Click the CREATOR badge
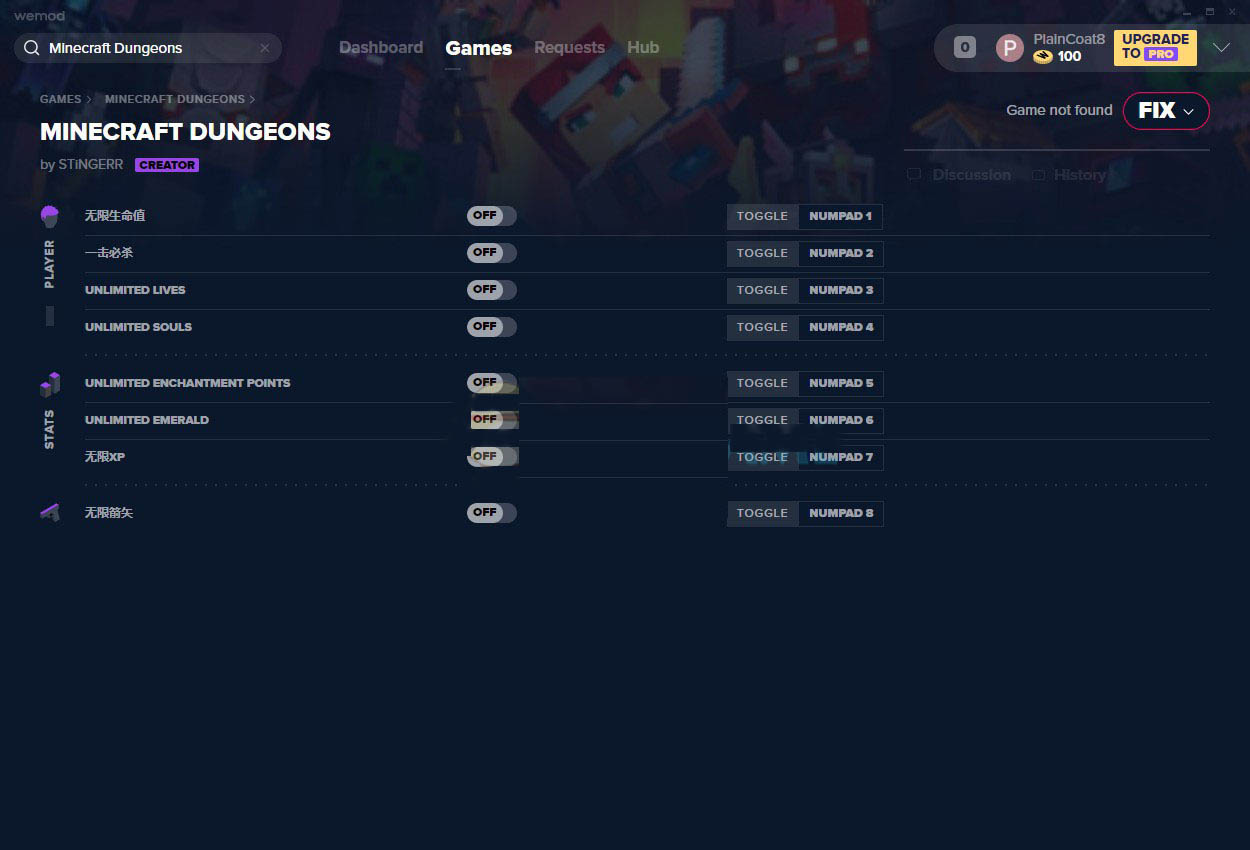1250x850 pixels. pyautogui.click(x=167, y=165)
